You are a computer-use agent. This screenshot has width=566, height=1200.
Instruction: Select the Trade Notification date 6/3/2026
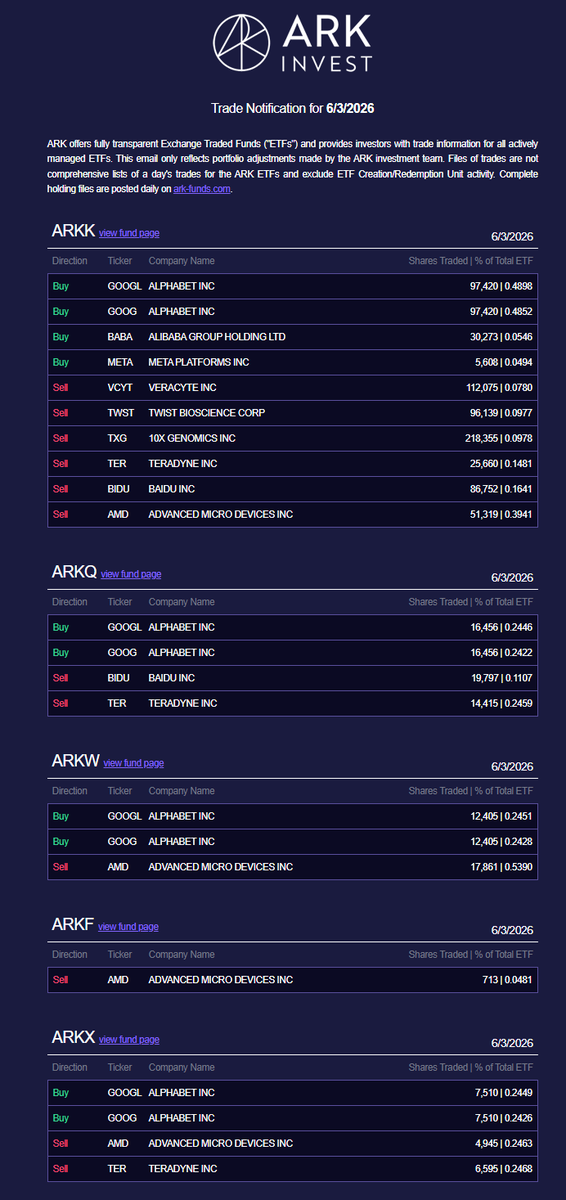(x=350, y=107)
